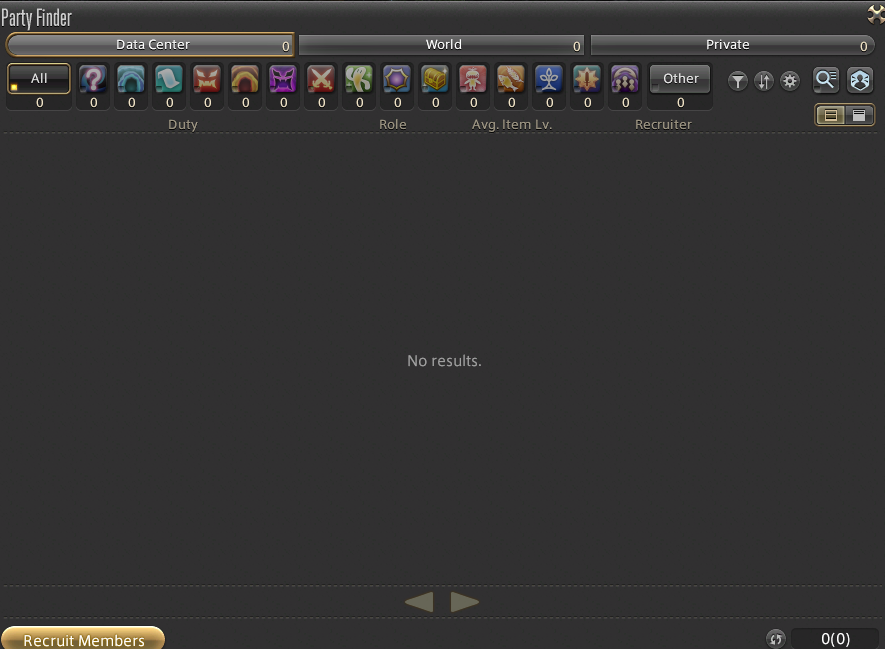Screen dimensions: 885x649
Task: Open the gear settings icon
Action: point(790,81)
